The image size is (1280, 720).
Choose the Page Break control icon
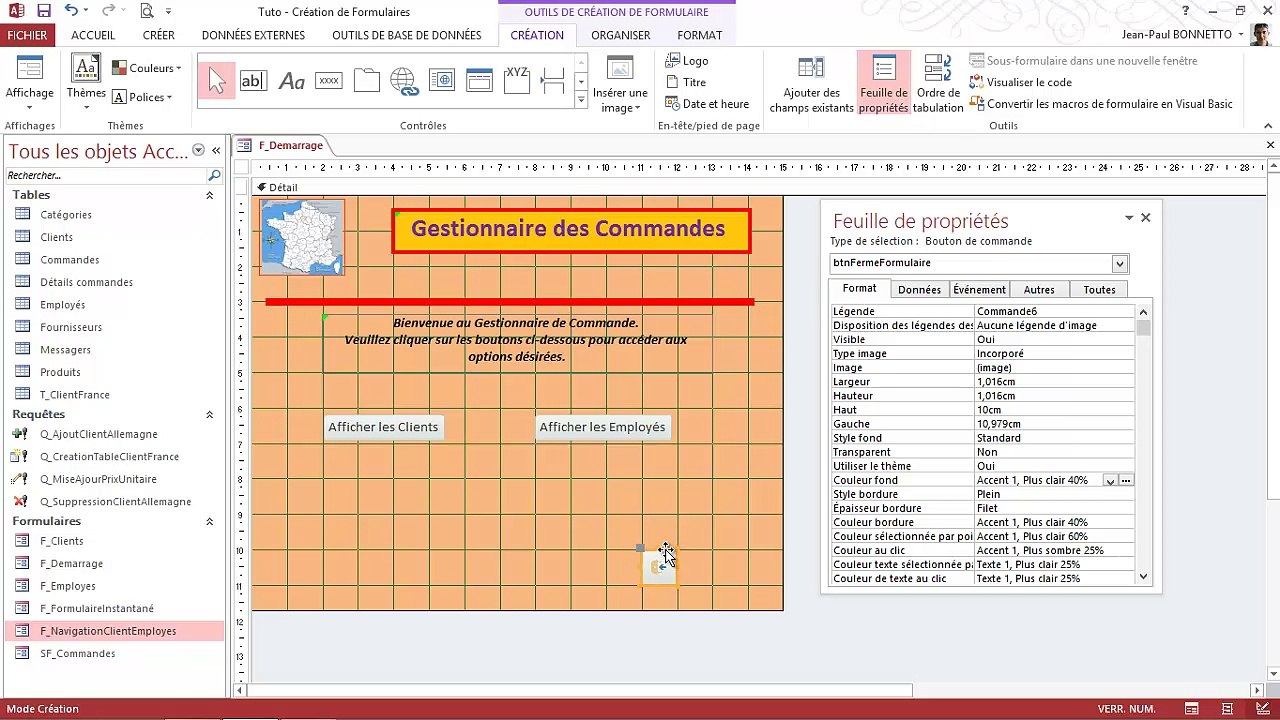click(553, 81)
